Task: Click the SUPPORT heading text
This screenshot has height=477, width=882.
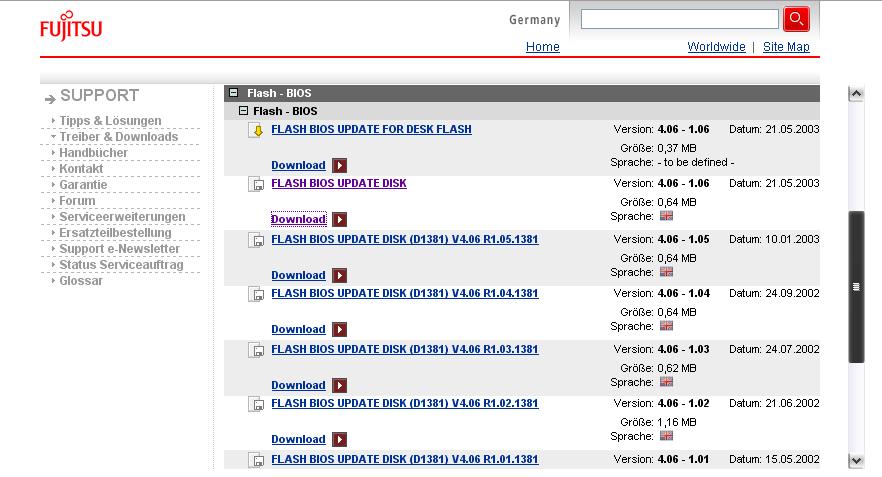Action: click(100, 96)
